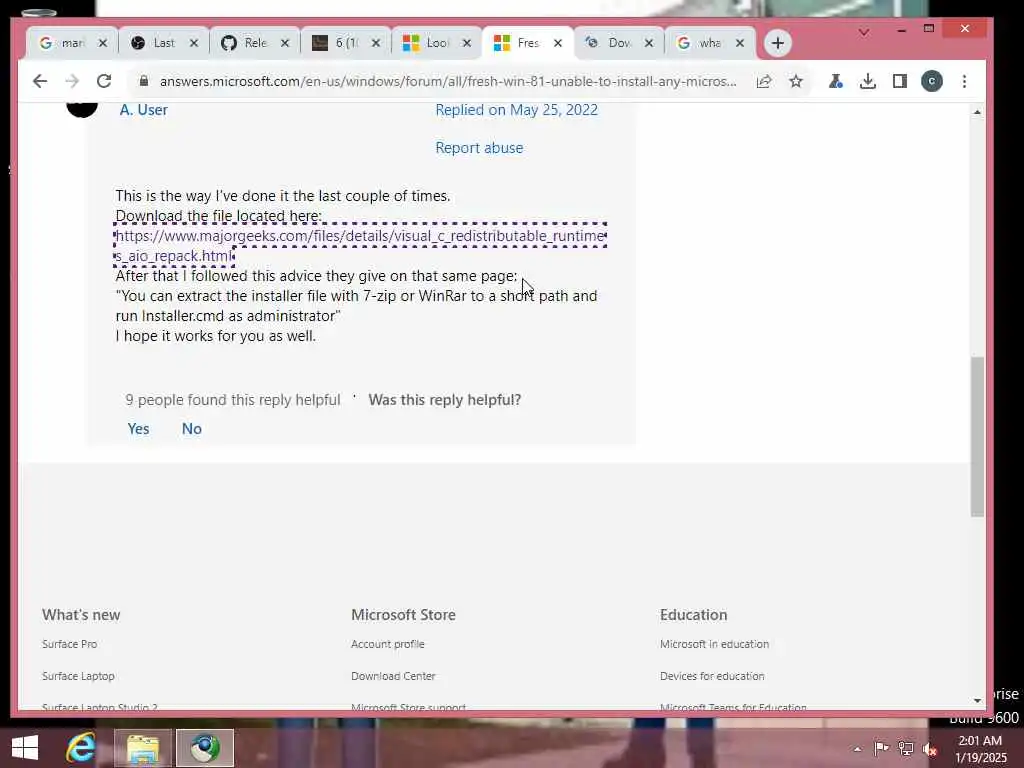Bookmark this page with the star icon
The width and height of the screenshot is (1024, 768).
pos(795,81)
